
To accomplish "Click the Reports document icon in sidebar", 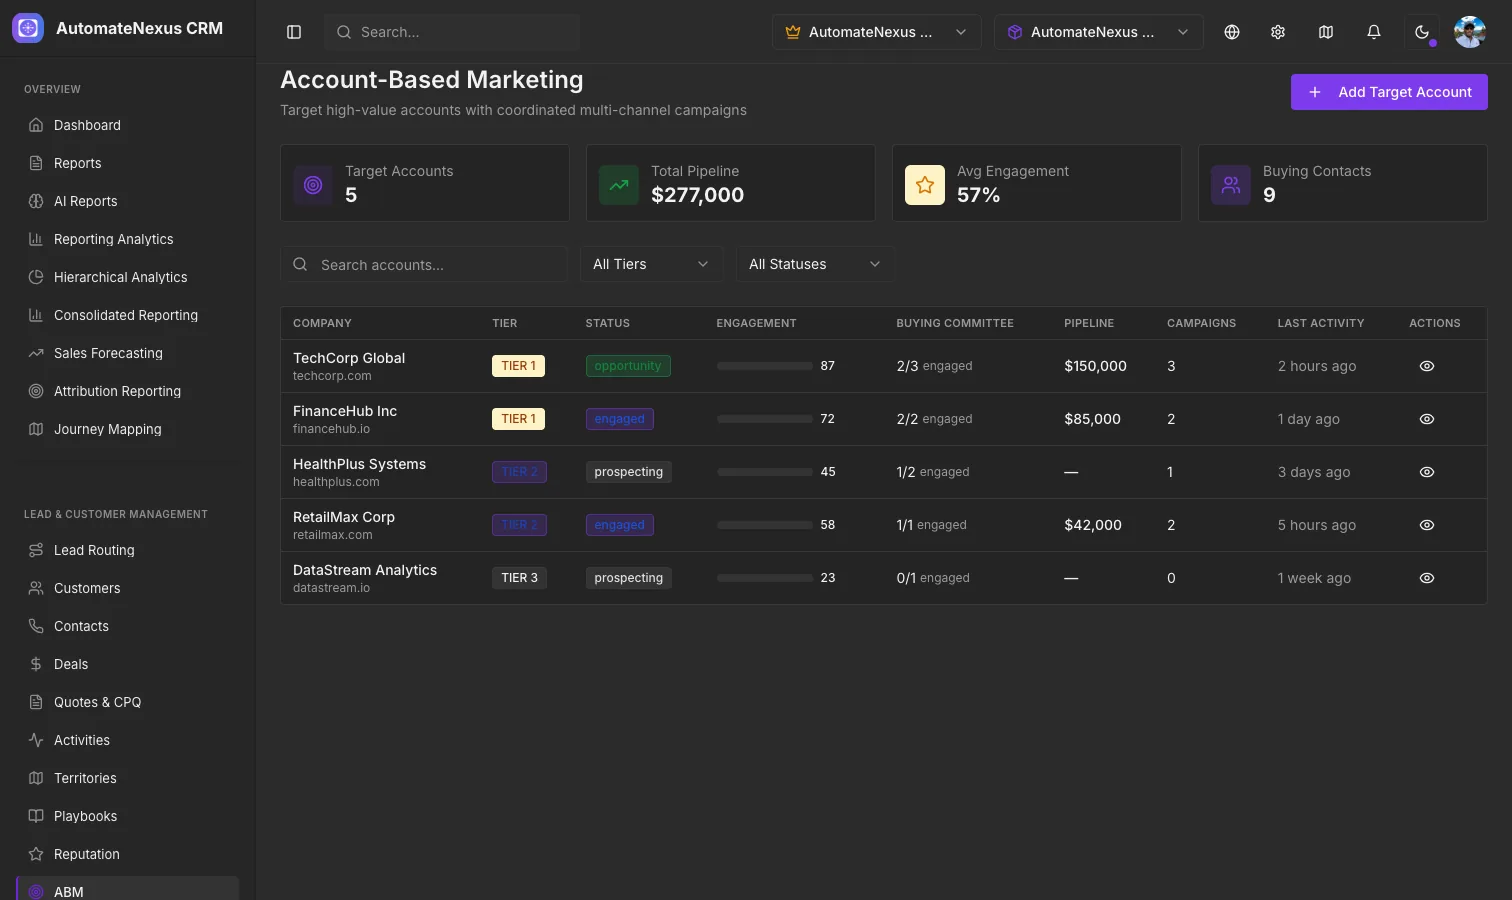I will [x=36, y=163].
